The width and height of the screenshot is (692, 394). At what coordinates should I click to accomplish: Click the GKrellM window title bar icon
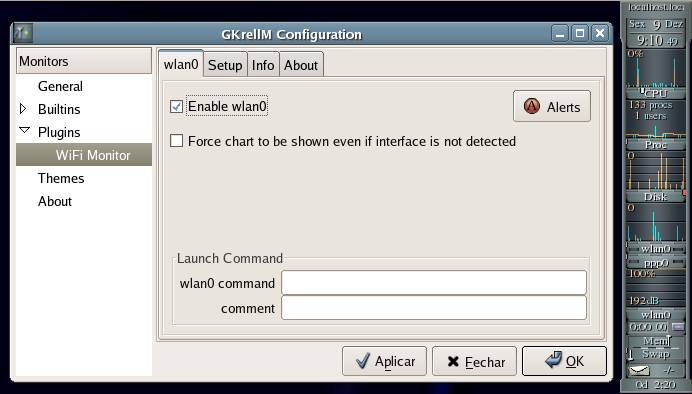(22, 34)
